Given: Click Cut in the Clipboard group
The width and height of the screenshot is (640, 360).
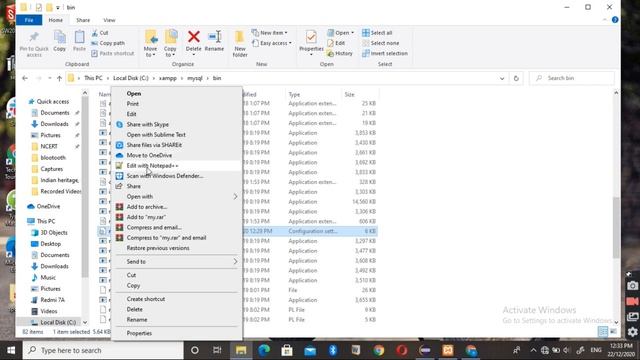Looking at the screenshot, I should pyautogui.click(x=100, y=33).
